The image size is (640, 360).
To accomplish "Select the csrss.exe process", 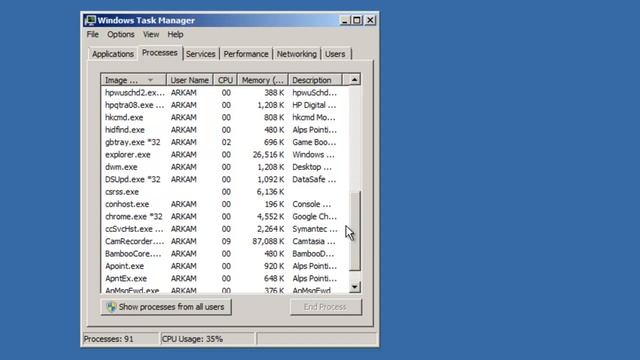I will 224,192.
